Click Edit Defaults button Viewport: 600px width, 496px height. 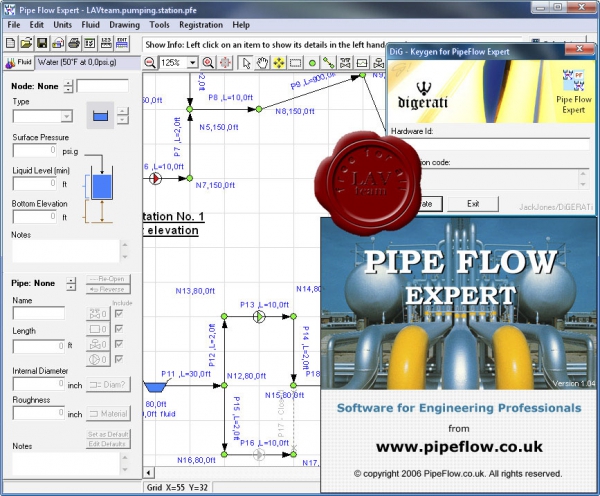(x=108, y=444)
